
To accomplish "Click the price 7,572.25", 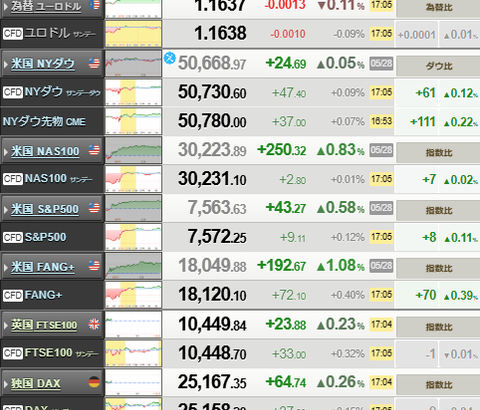I will pos(217,237).
